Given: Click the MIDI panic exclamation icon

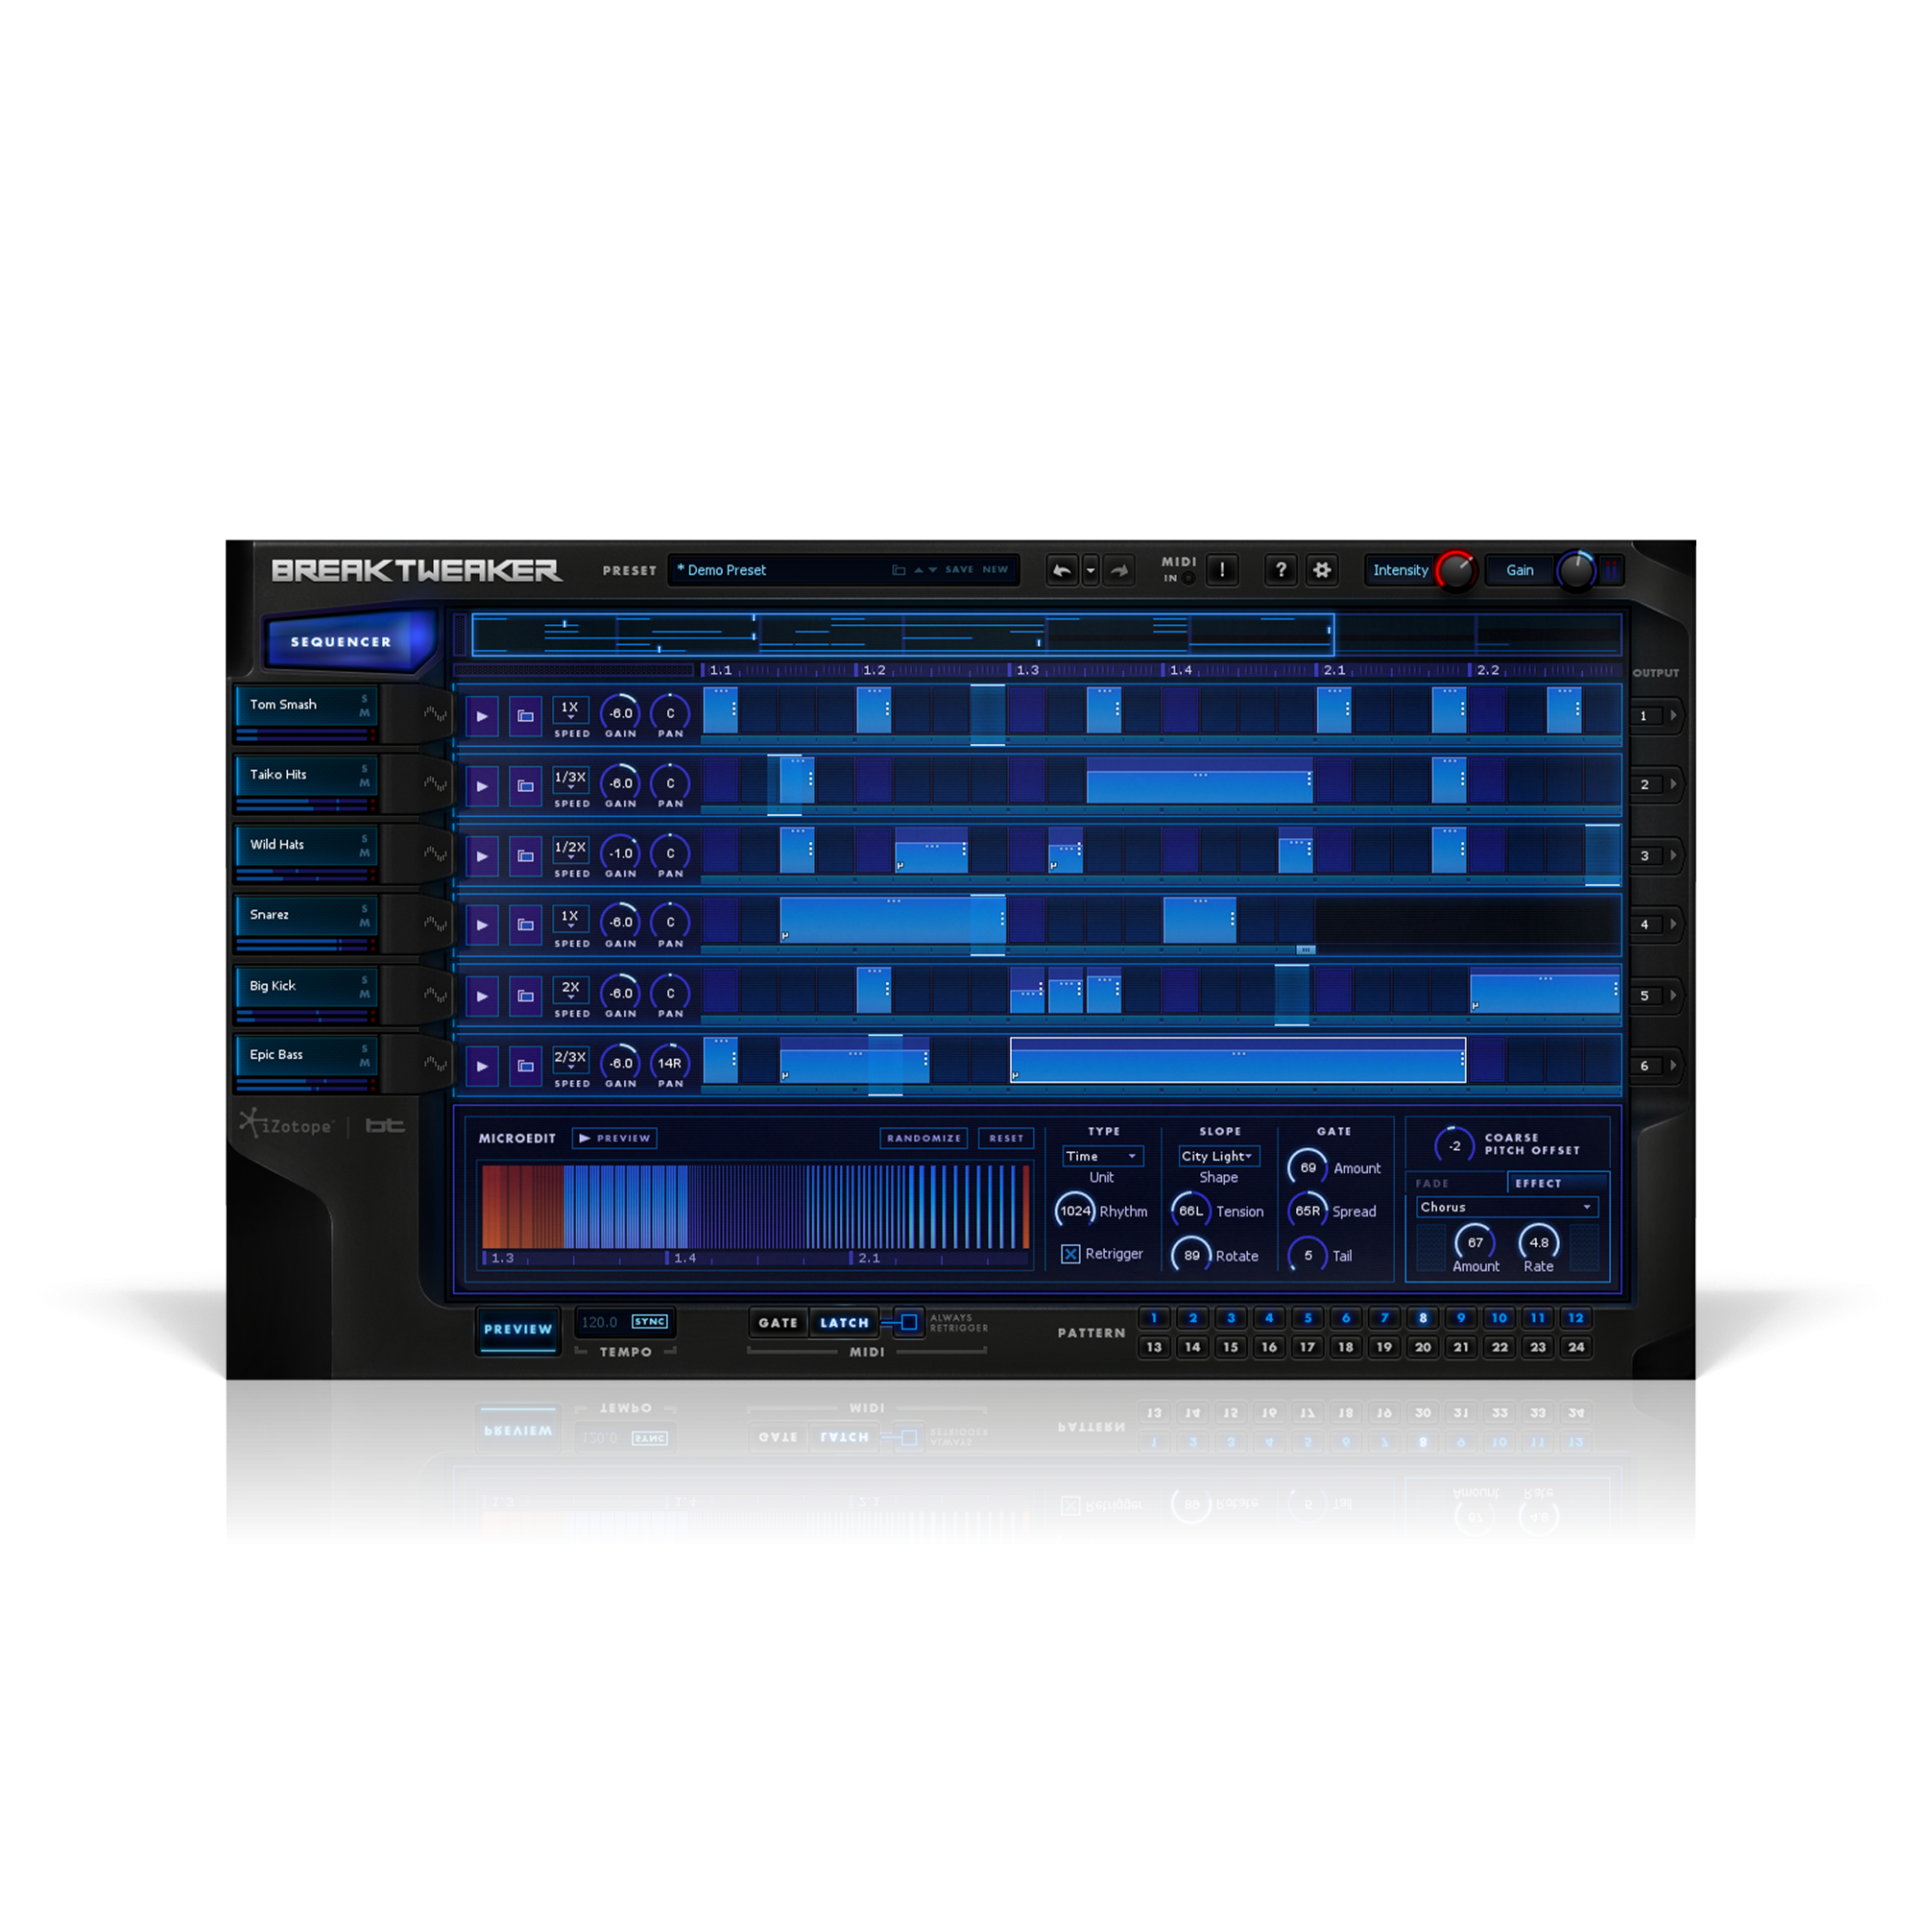Looking at the screenshot, I should click(x=1222, y=570).
